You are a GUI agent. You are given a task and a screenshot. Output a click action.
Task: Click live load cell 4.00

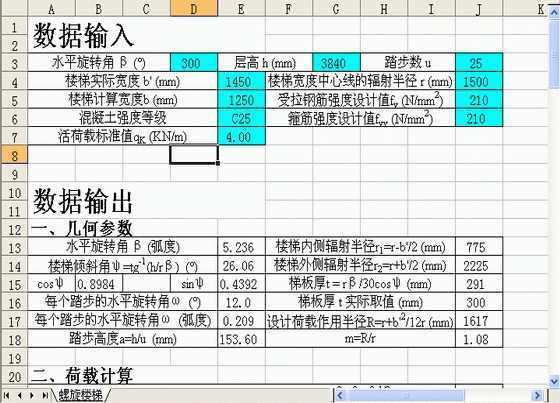point(241,137)
